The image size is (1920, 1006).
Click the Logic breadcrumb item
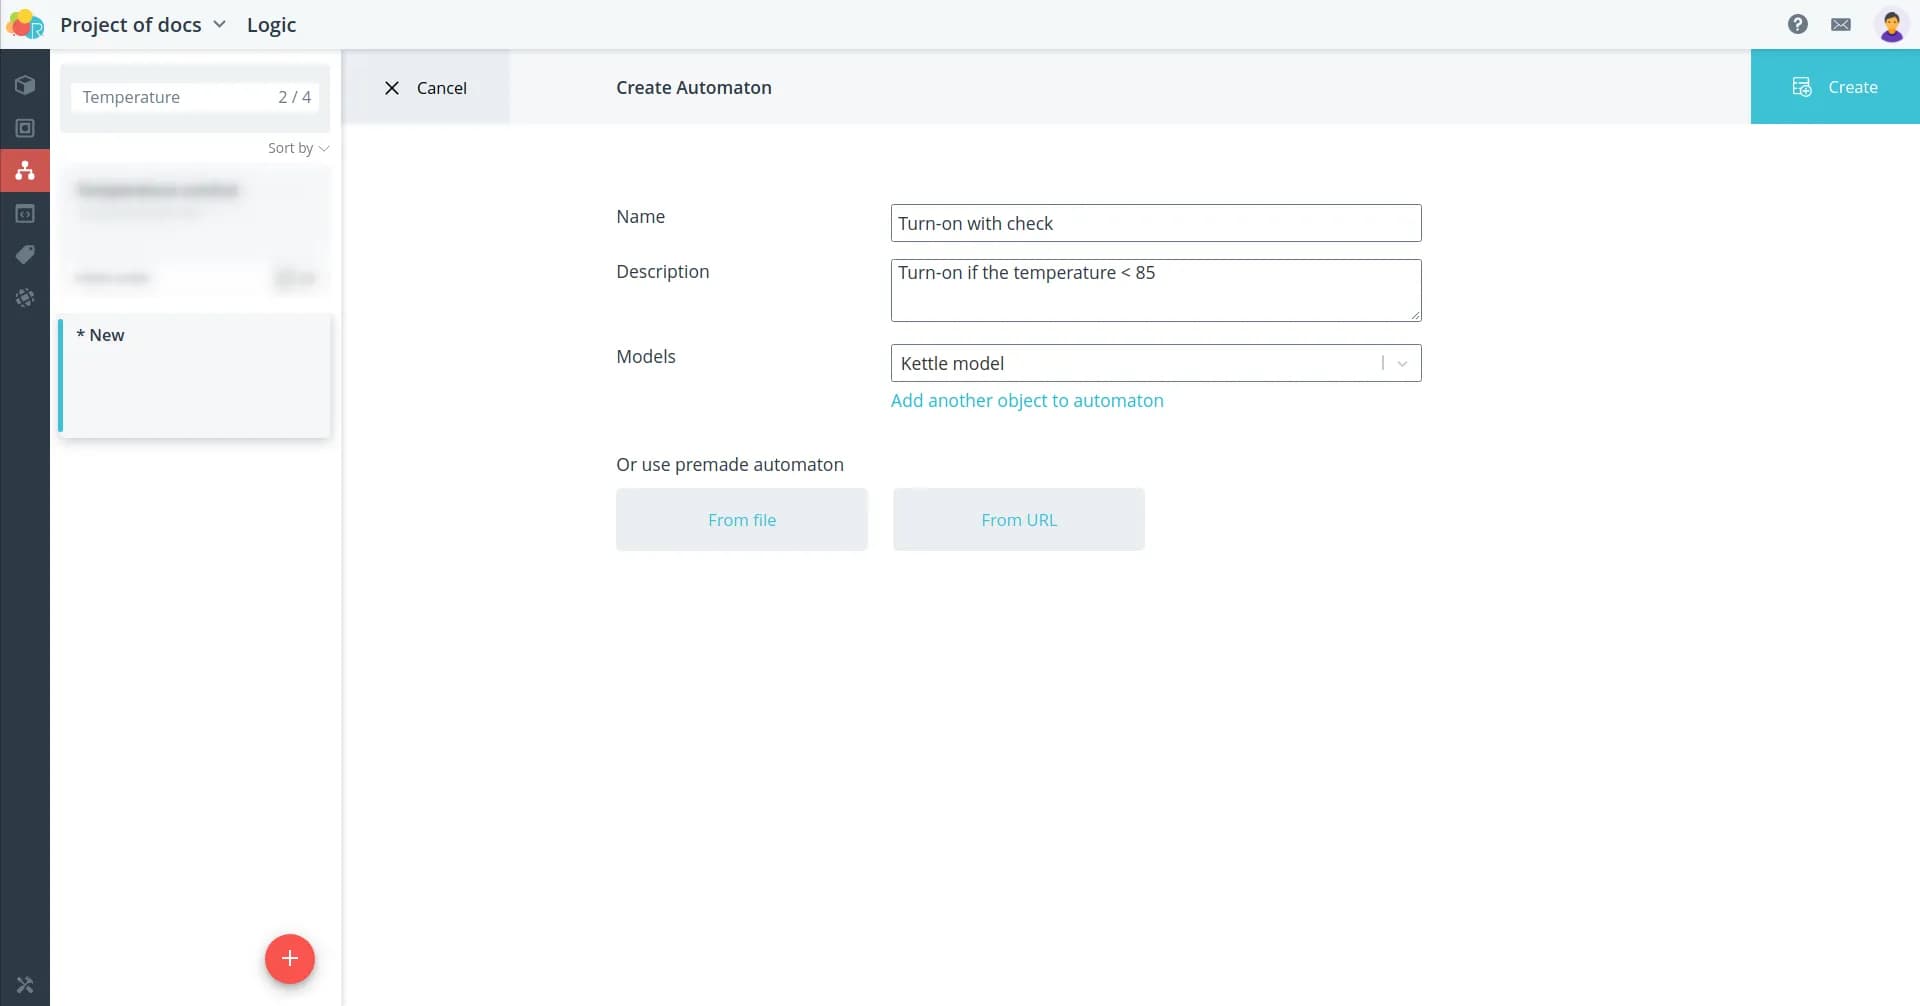click(271, 25)
